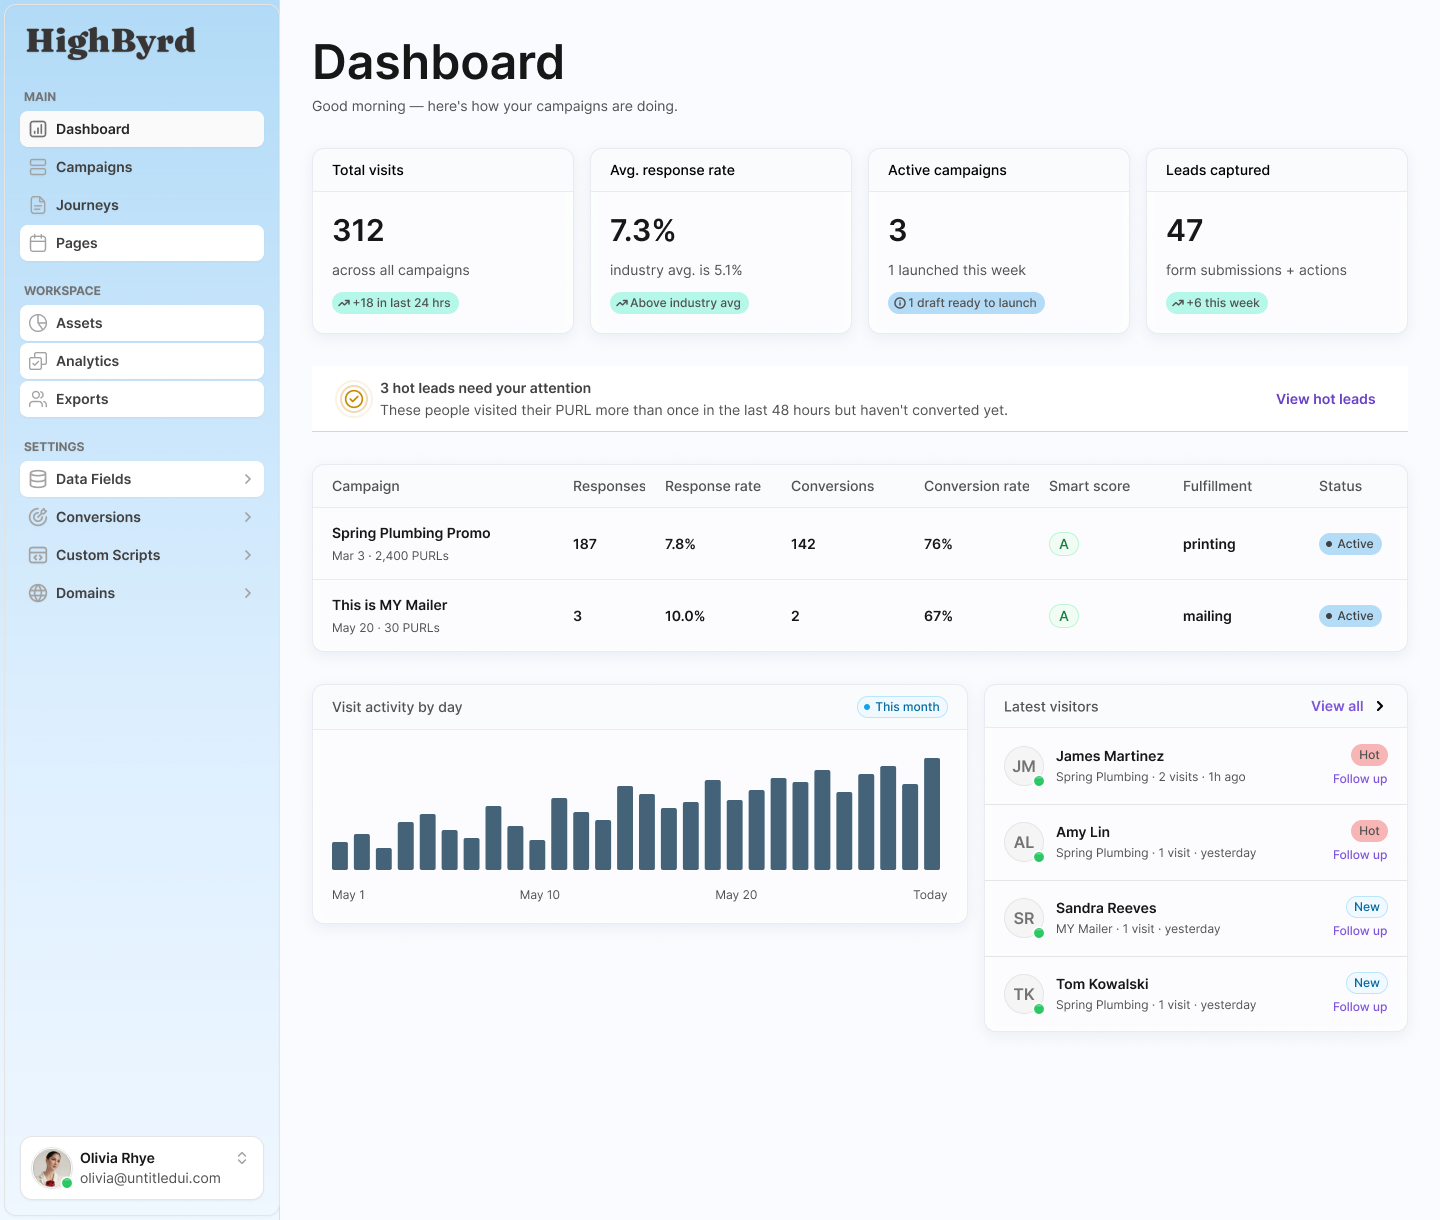Click the Above industry avg badge
The image size is (1440, 1220).
point(679,303)
